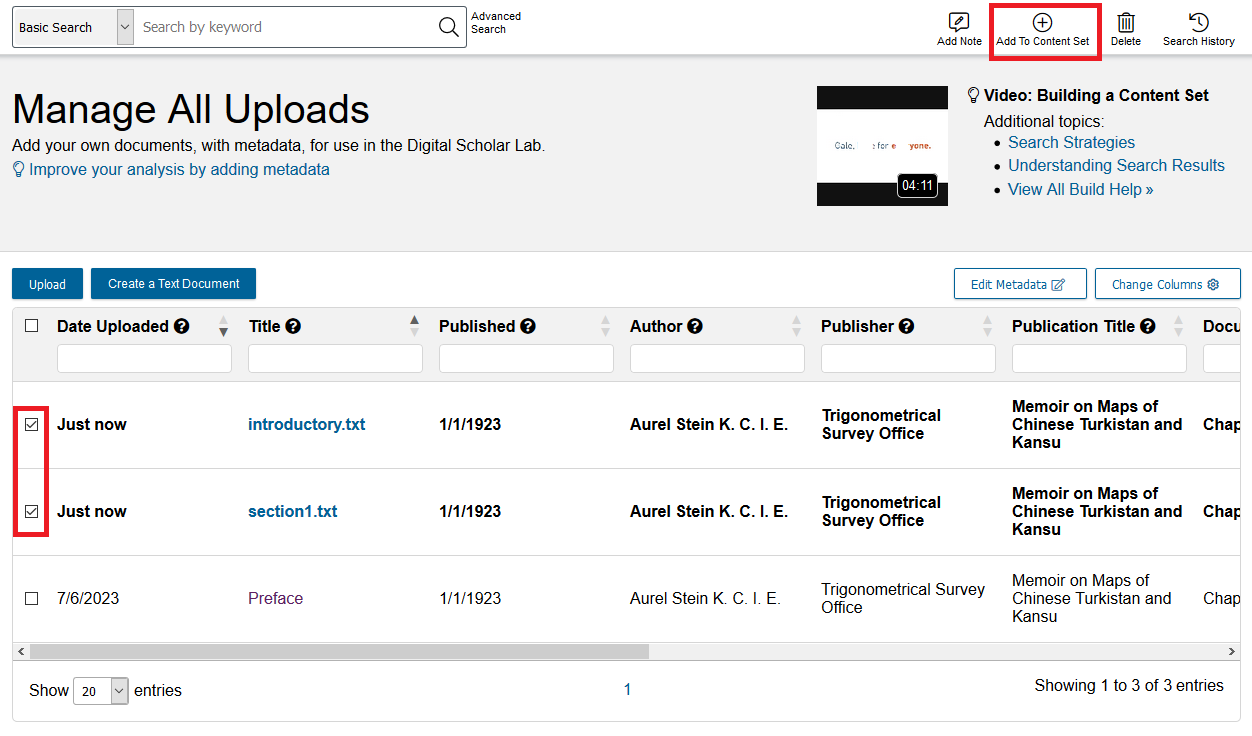Click the help icon next to Publisher column
The height and width of the screenshot is (736, 1252).
(x=905, y=325)
